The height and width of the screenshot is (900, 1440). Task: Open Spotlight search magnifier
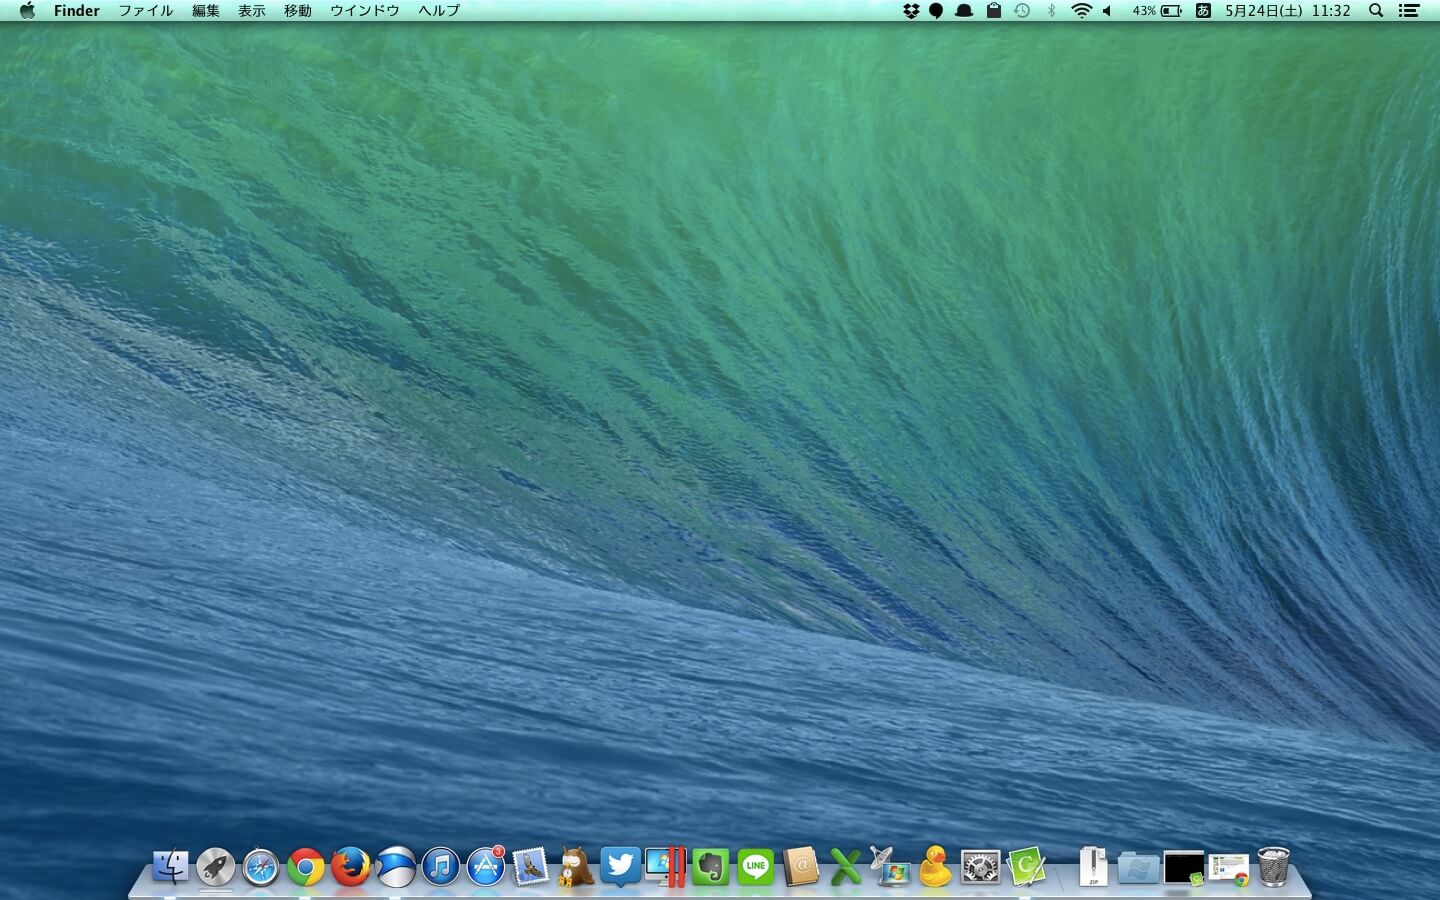[1376, 11]
